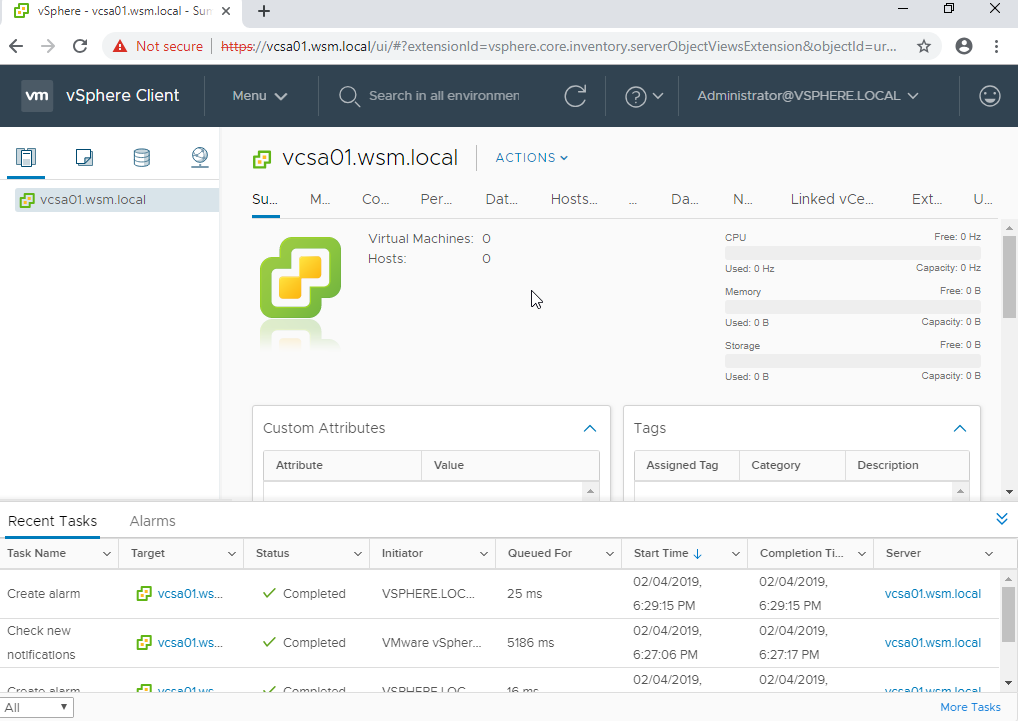Image resolution: width=1018 pixels, height=721 pixels.
Task: Click the Storage usage bar
Action: pyautogui.click(x=852, y=361)
